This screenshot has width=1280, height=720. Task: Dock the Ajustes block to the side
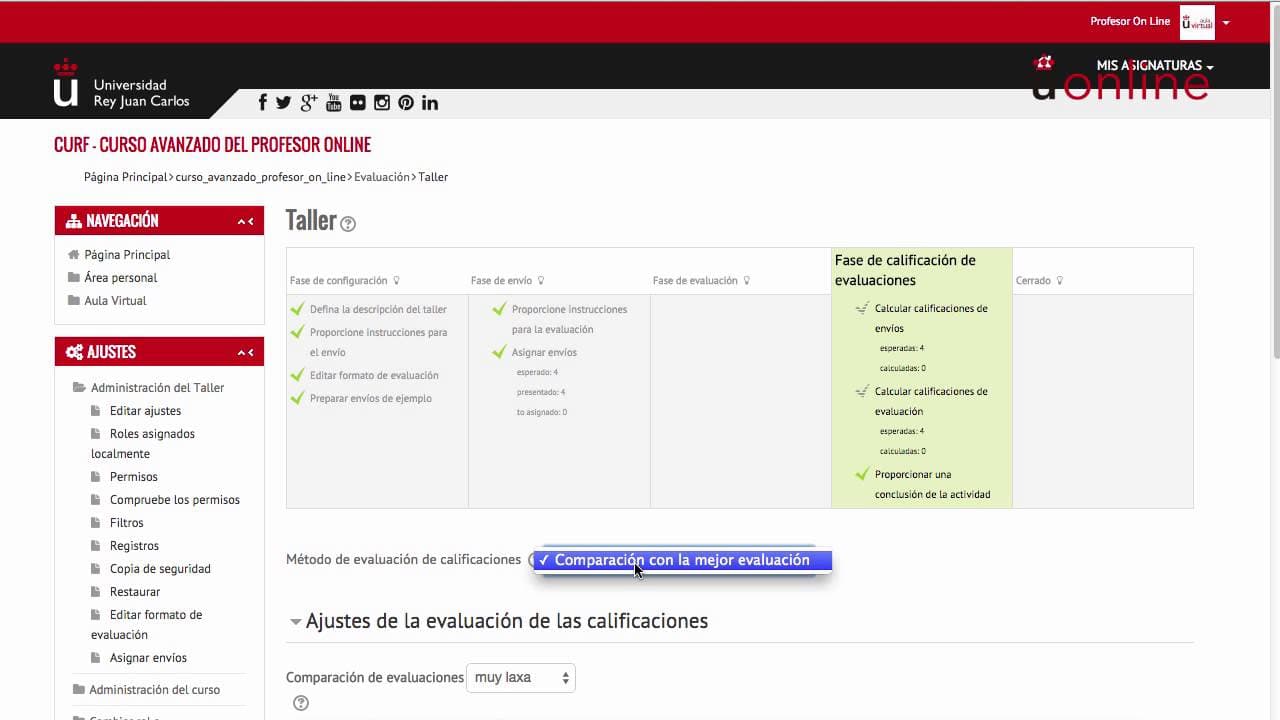coord(251,352)
